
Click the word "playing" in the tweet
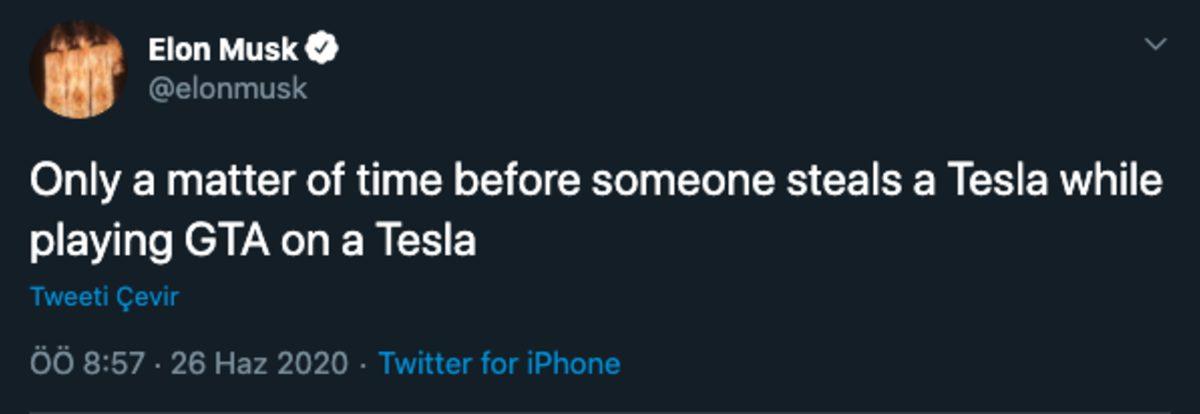(96, 242)
